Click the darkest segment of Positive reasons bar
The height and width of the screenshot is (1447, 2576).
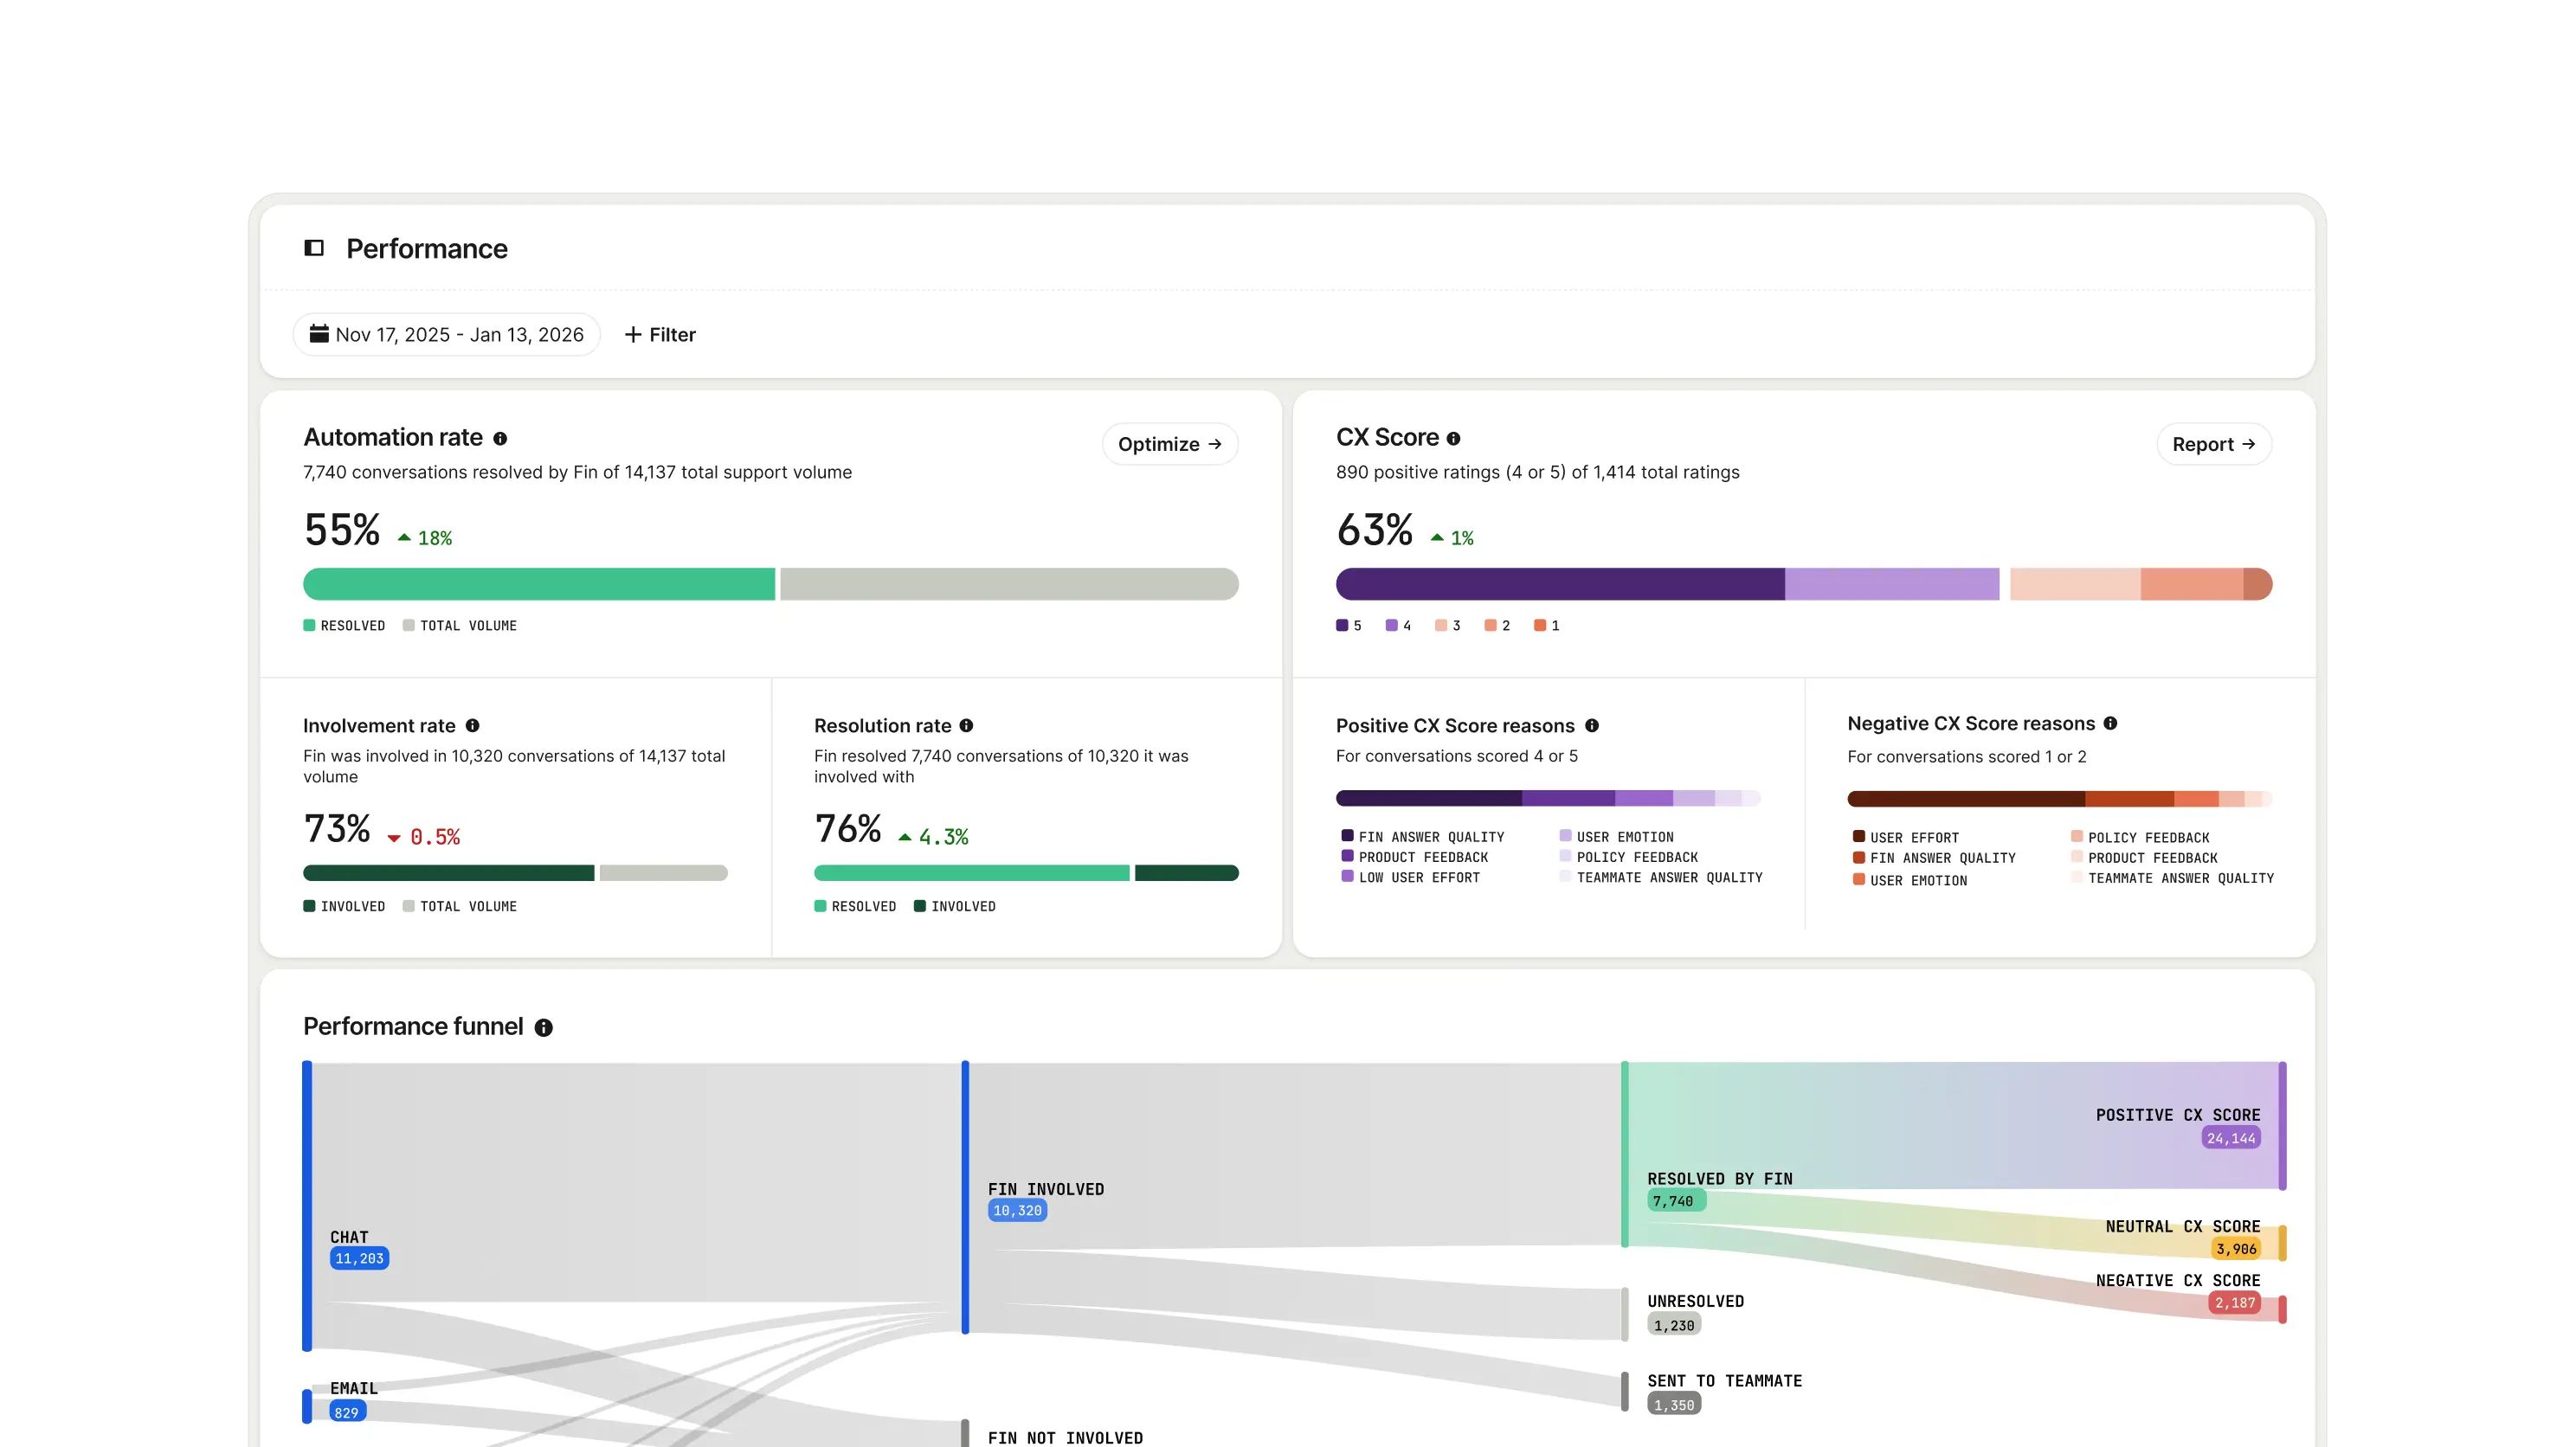click(1429, 798)
